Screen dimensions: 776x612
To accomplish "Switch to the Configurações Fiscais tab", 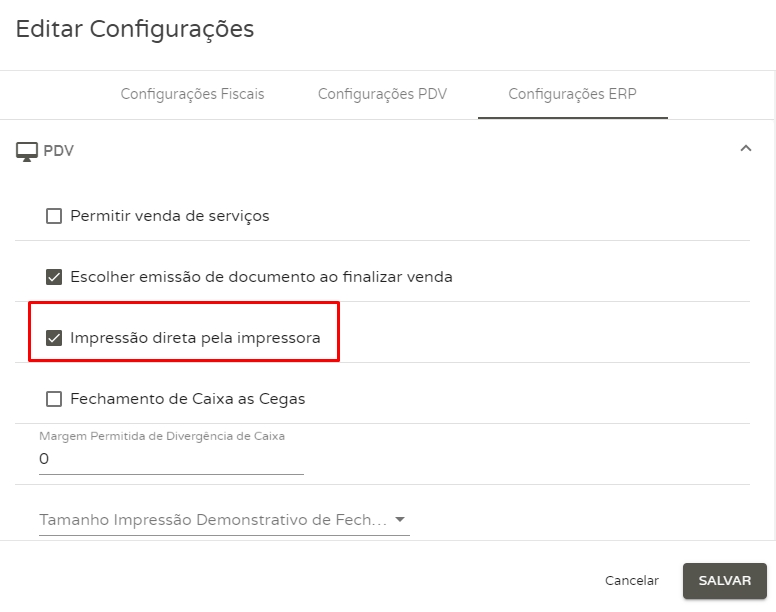I will (192, 95).
